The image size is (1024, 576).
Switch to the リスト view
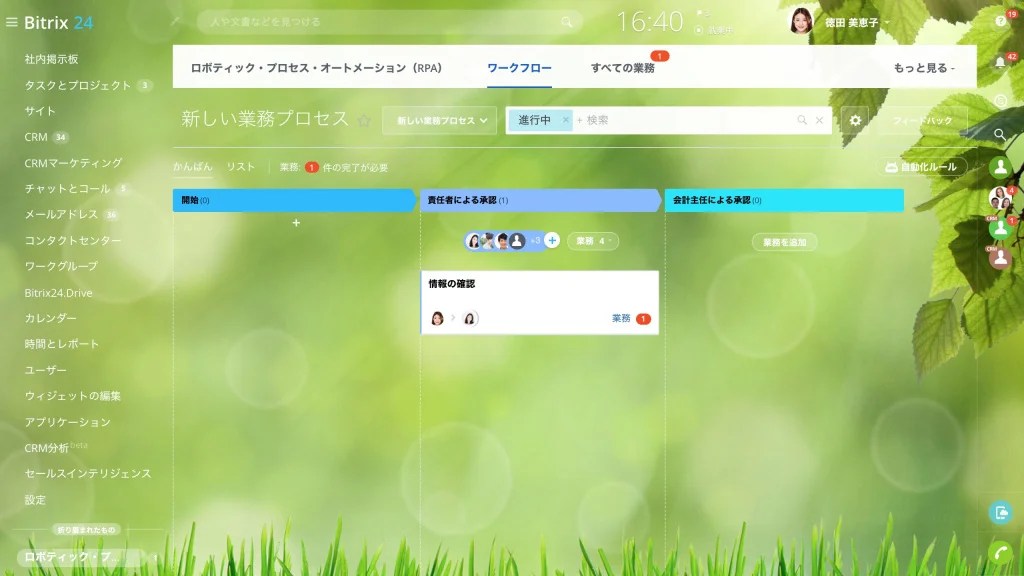point(240,167)
